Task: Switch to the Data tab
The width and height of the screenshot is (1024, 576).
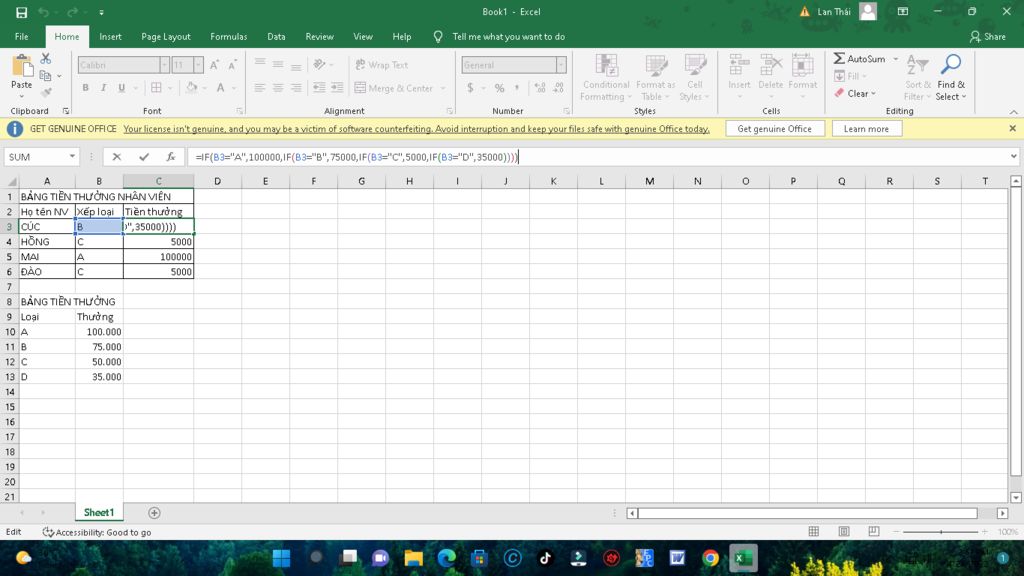Action: click(x=276, y=37)
